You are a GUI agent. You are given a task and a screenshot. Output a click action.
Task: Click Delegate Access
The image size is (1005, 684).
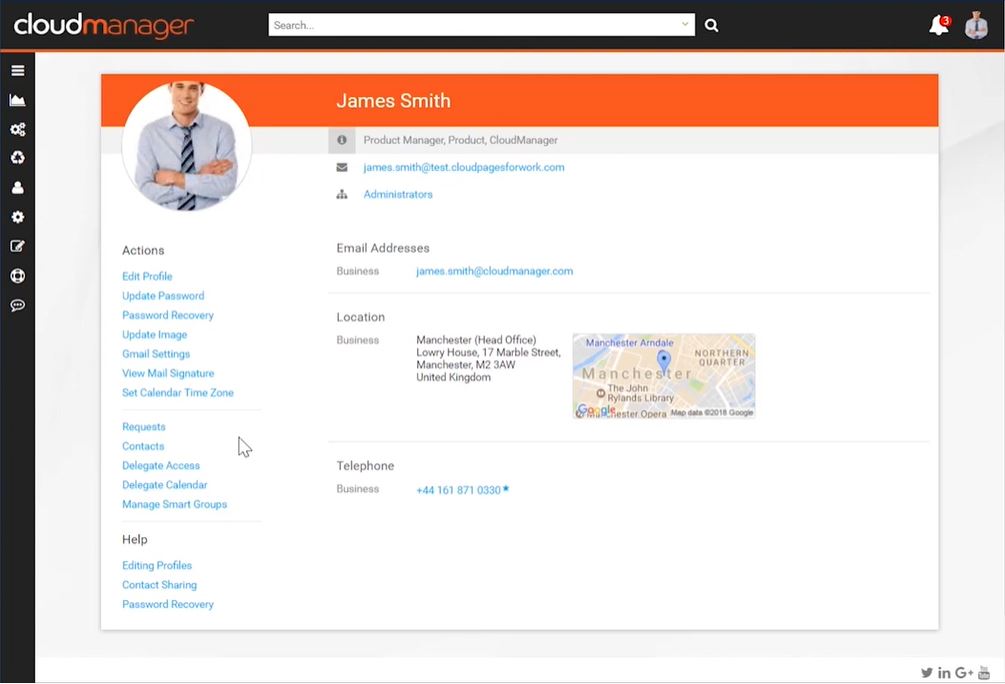click(x=161, y=465)
